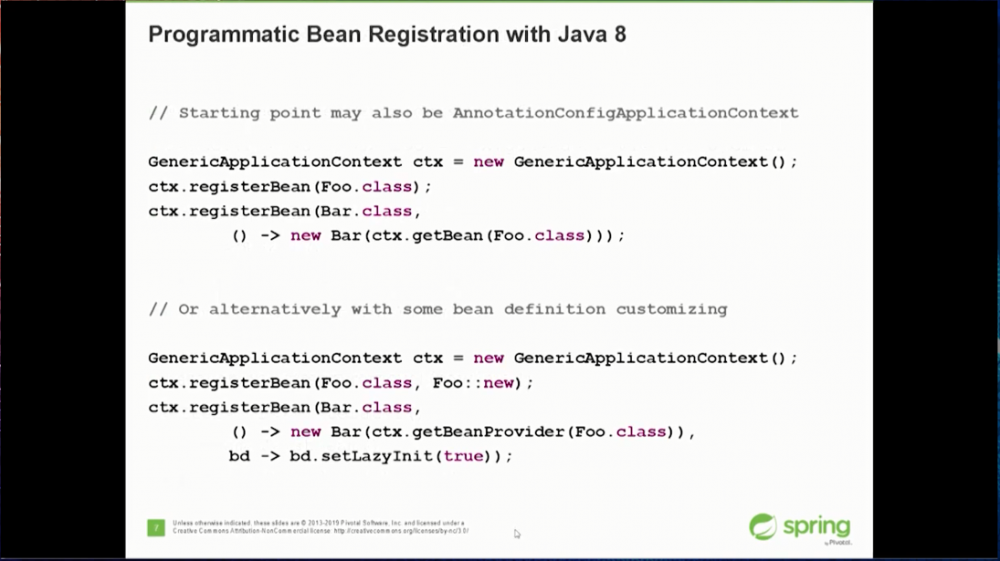
Task: Open the creativecommons.org license URL in footer
Action: coord(401,530)
